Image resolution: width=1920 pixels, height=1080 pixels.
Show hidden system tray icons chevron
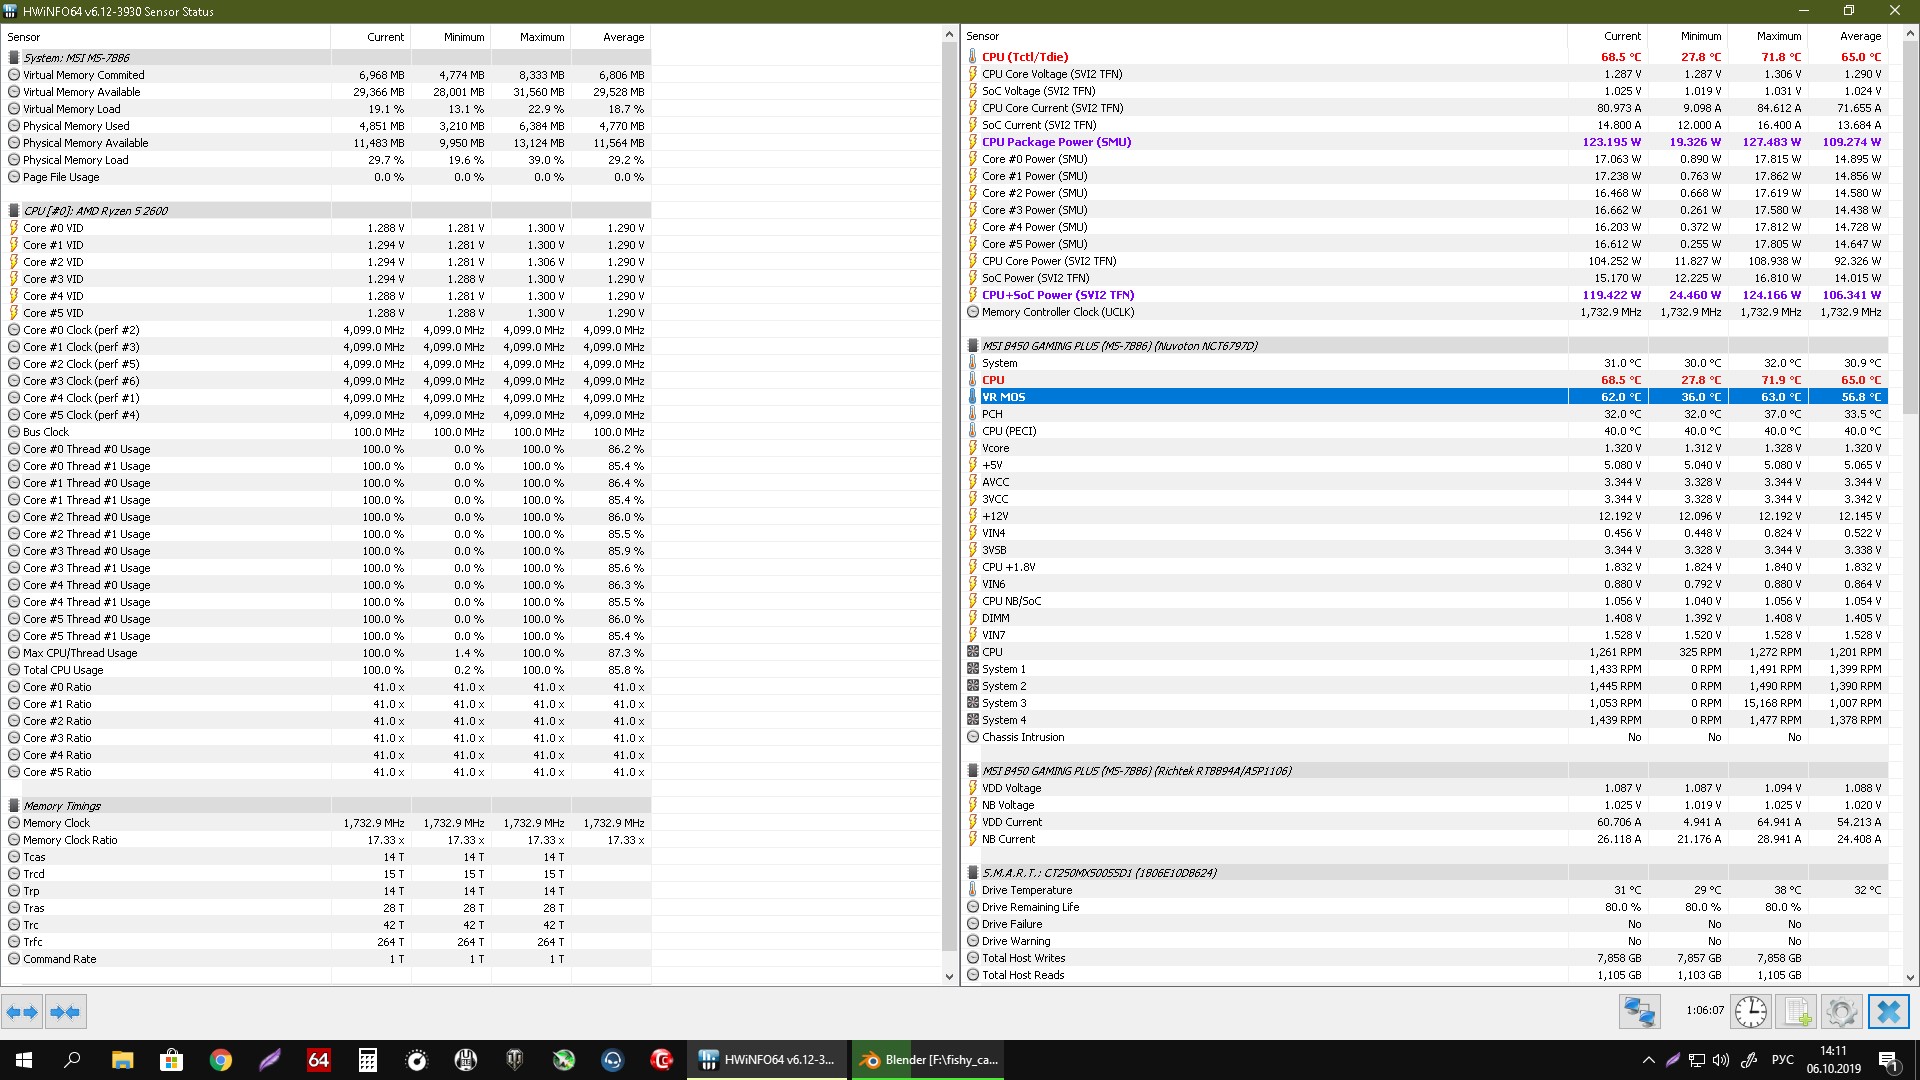tap(1648, 1060)
